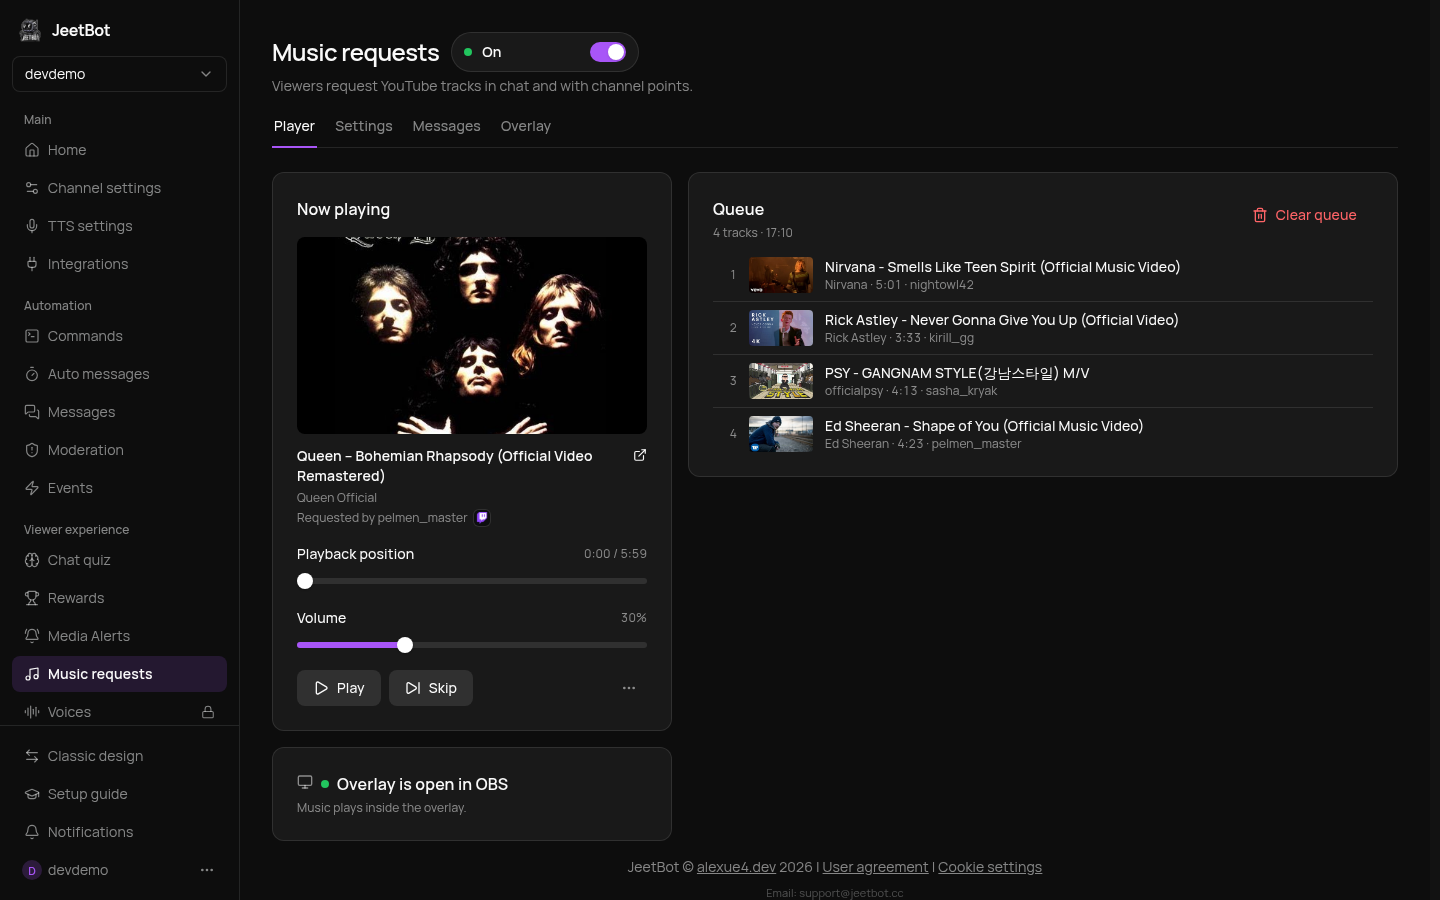Click the Classic design swap icon
Image resolution: width=1440 pixels, height=900 pixels.
(32, 756)
